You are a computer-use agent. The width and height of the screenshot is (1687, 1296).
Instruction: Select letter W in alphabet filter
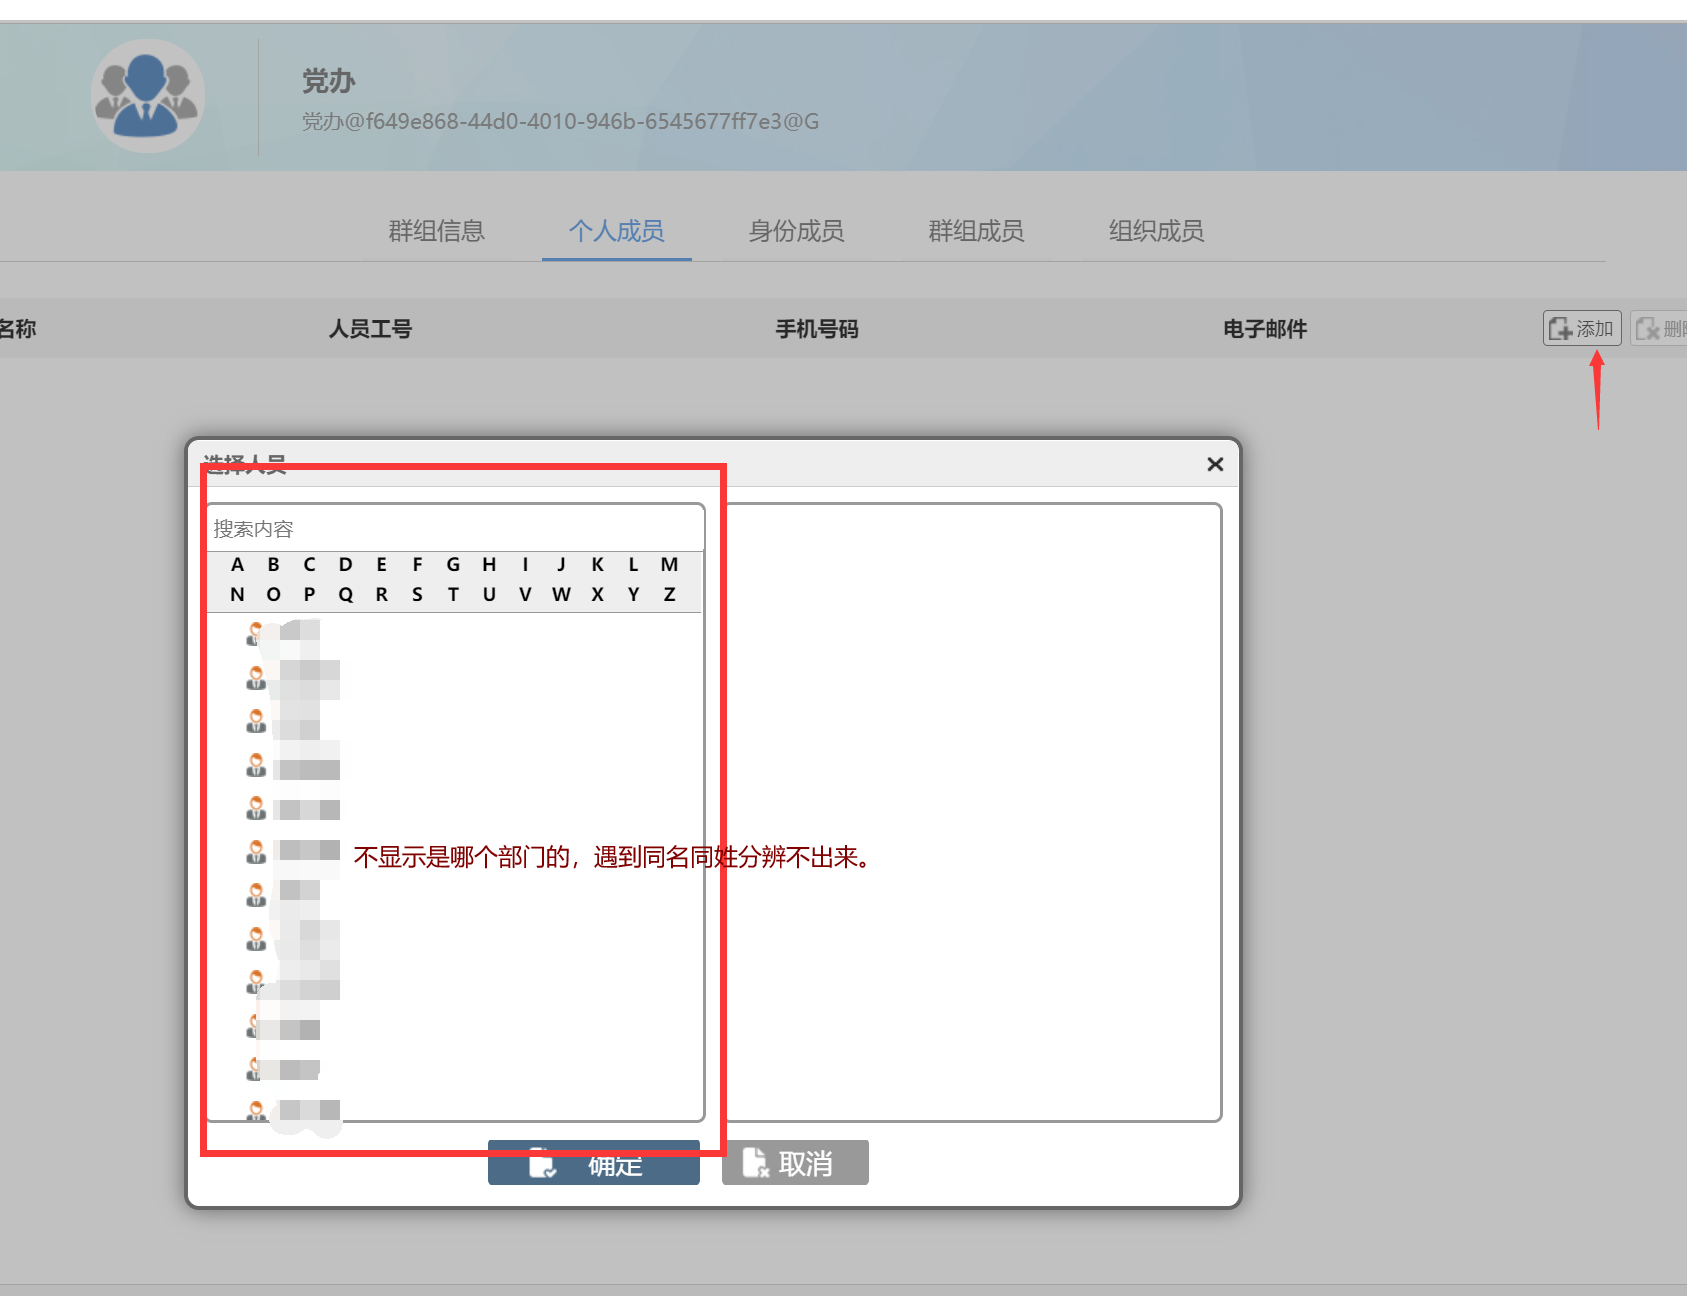pos(561,595)
